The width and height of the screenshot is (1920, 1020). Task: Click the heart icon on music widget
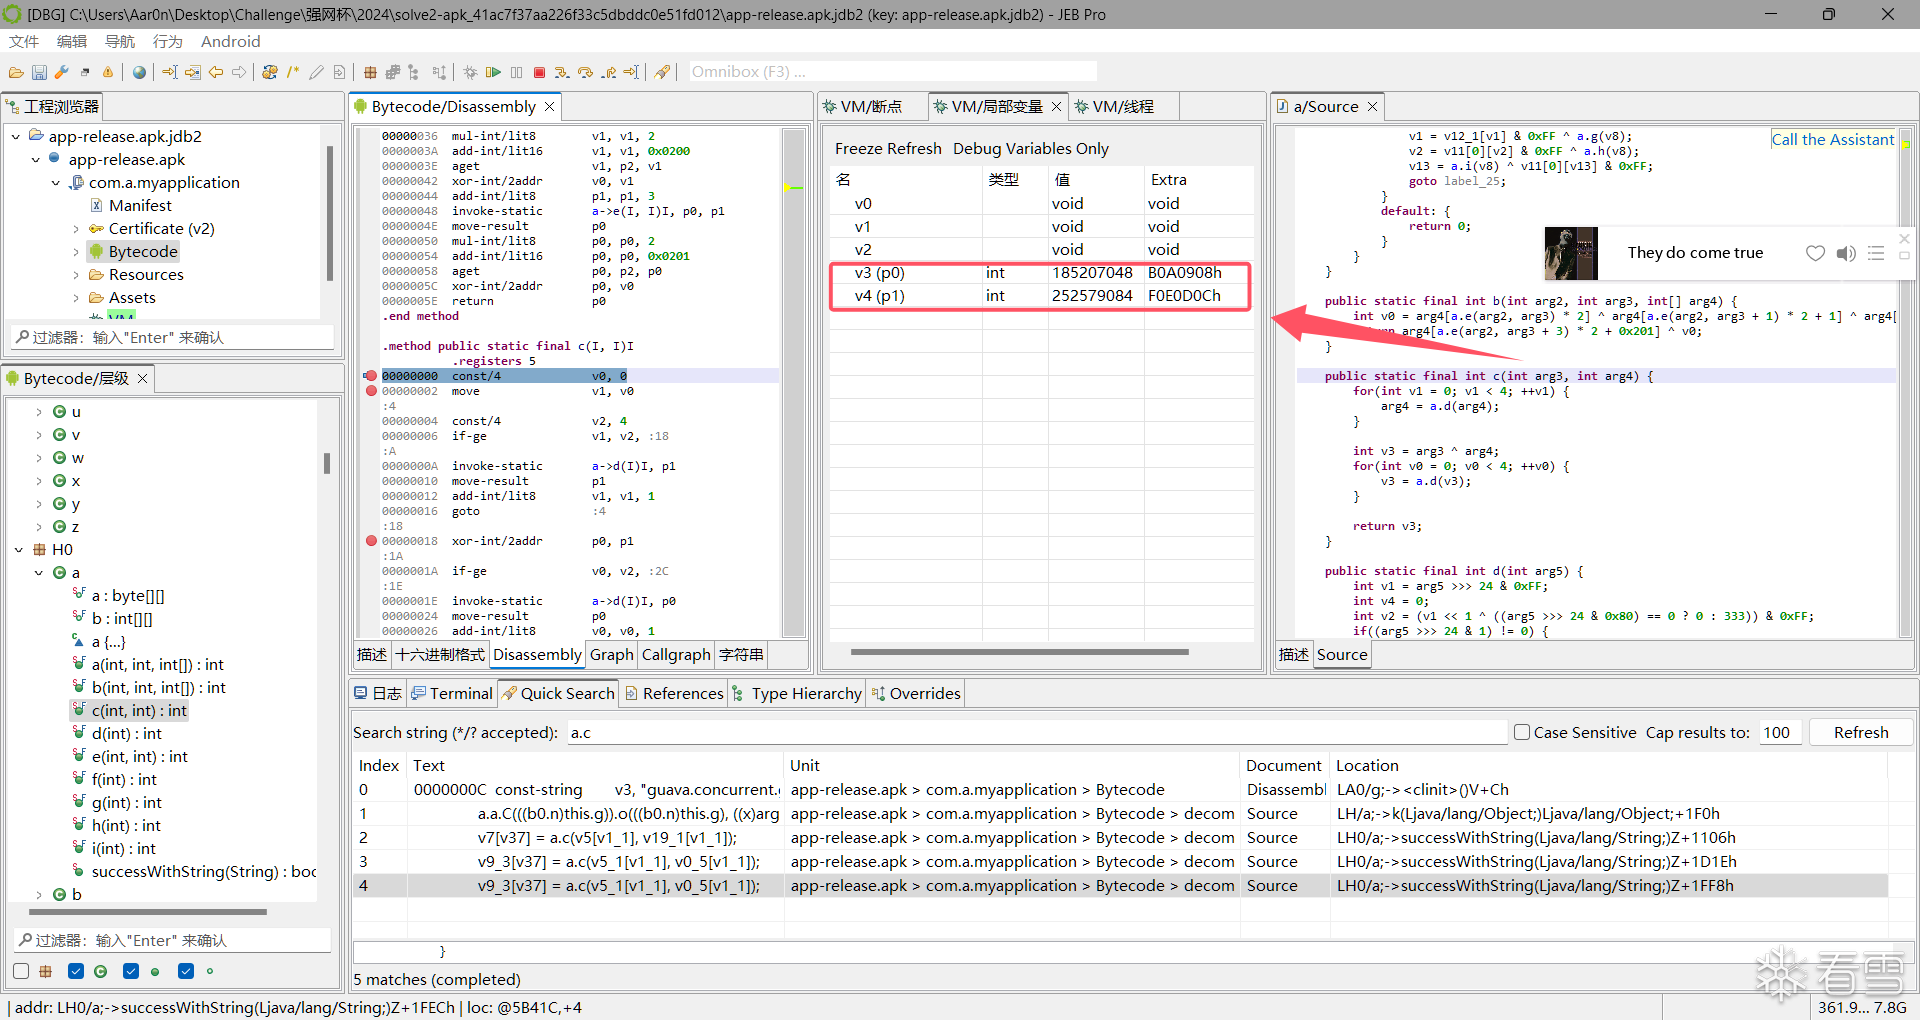1815,253
